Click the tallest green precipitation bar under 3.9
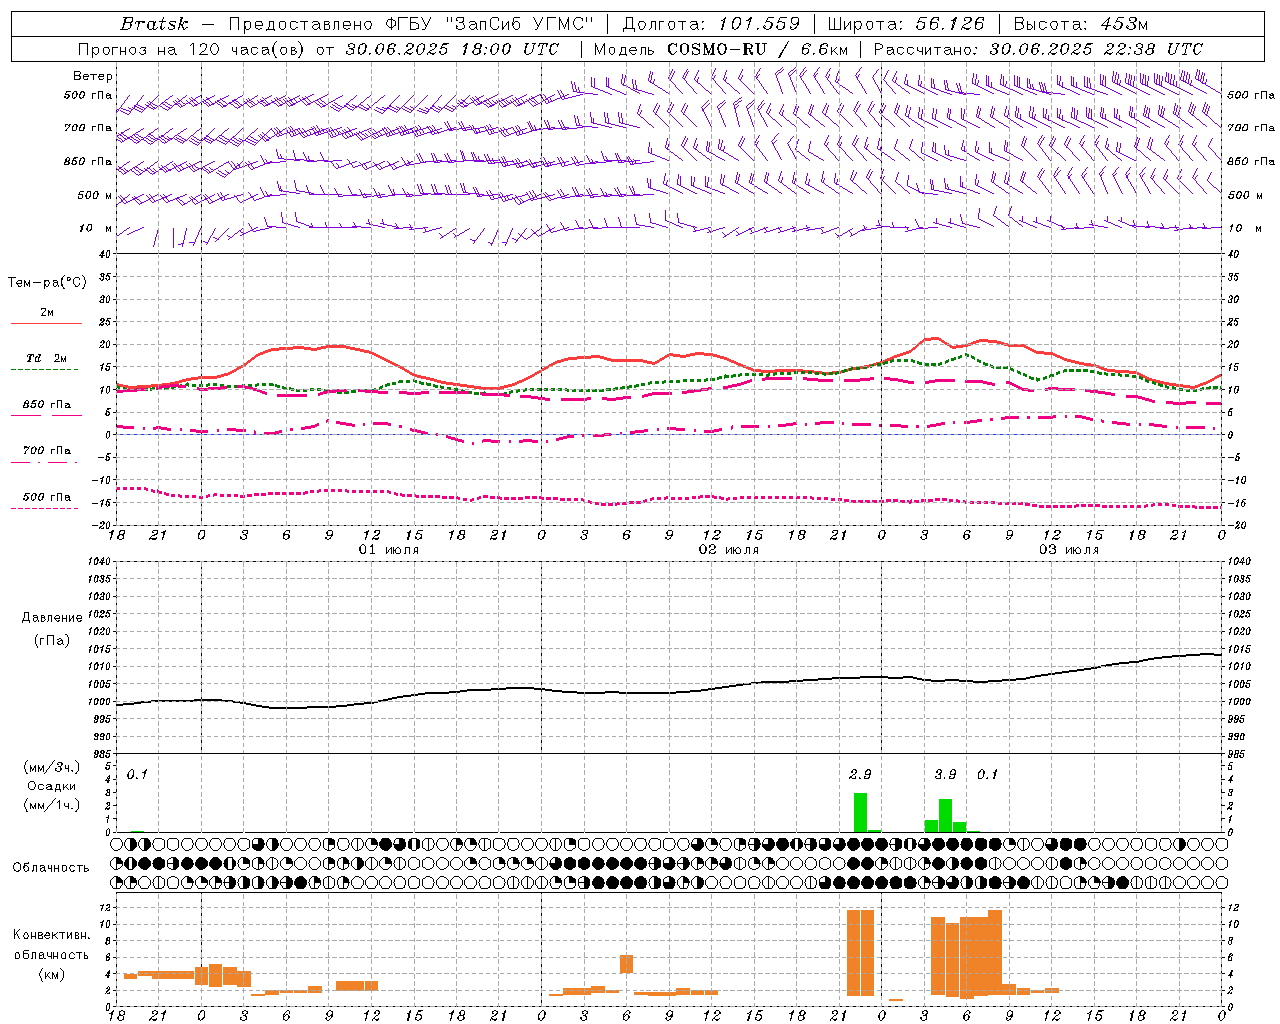 tap(945, 816)
